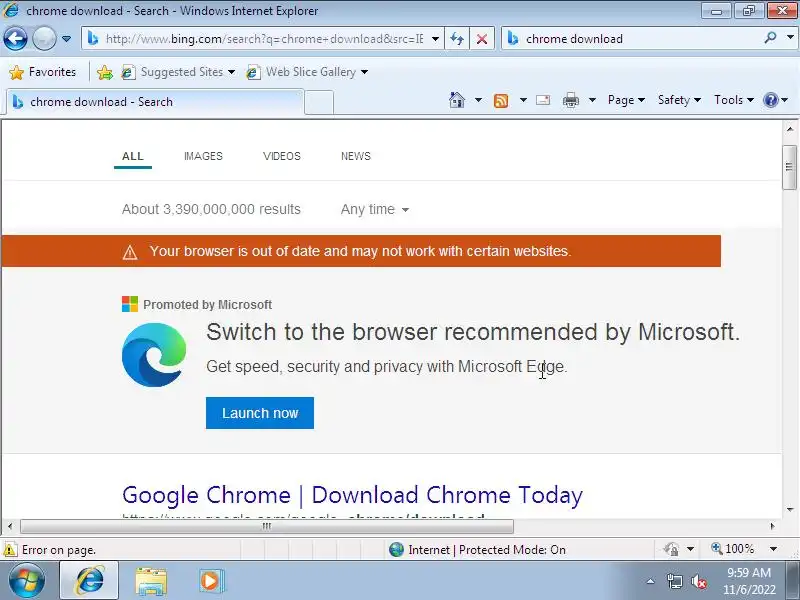Open the Windows Start orb
The height and width of the screenshot is (600, 800).
tap(27, 581)
